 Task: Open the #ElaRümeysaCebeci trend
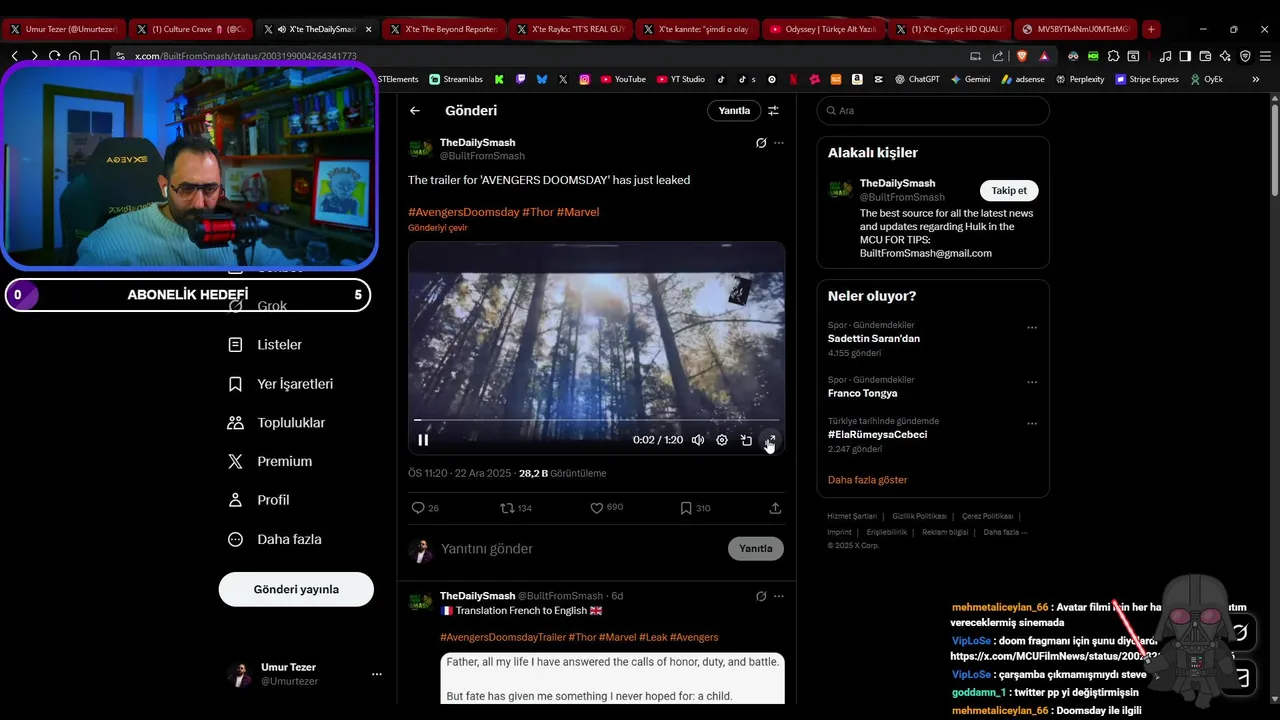[x=877, y=435]
